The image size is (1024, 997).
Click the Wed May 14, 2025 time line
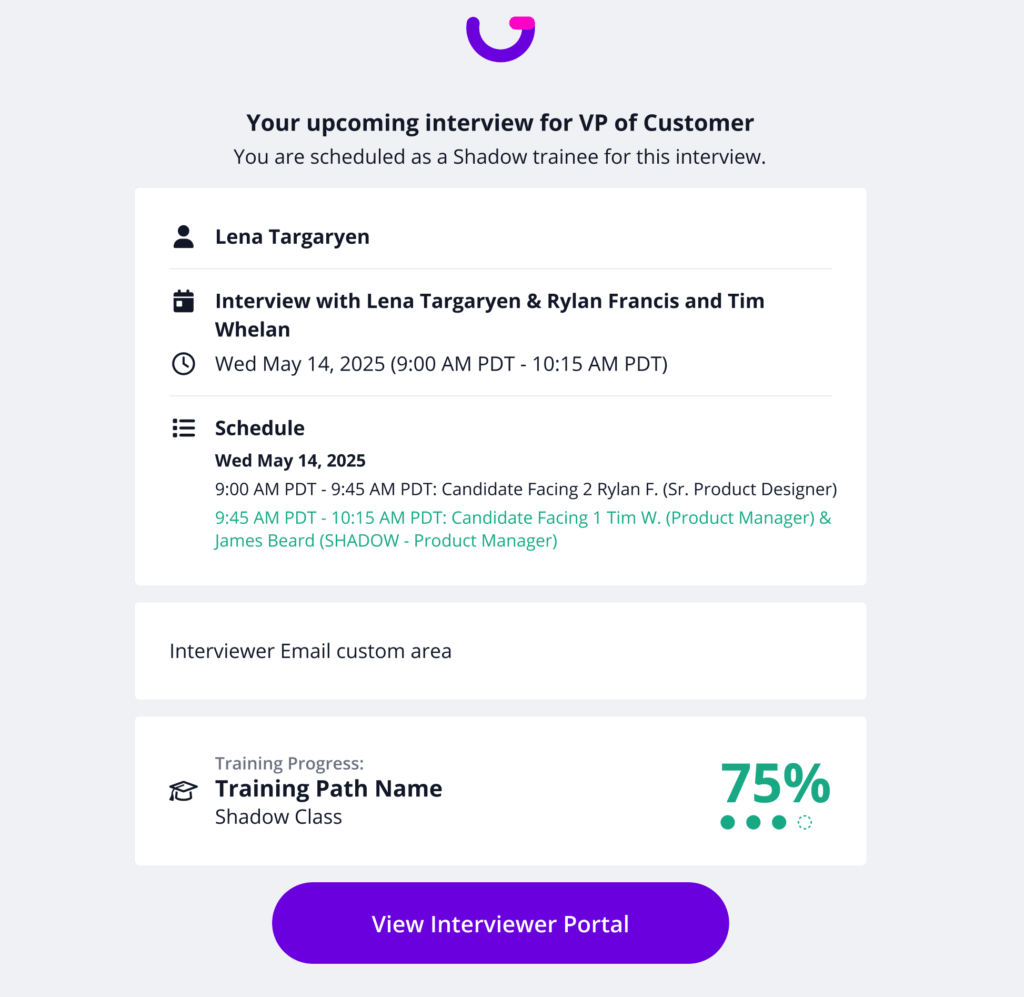pos(441,364)
